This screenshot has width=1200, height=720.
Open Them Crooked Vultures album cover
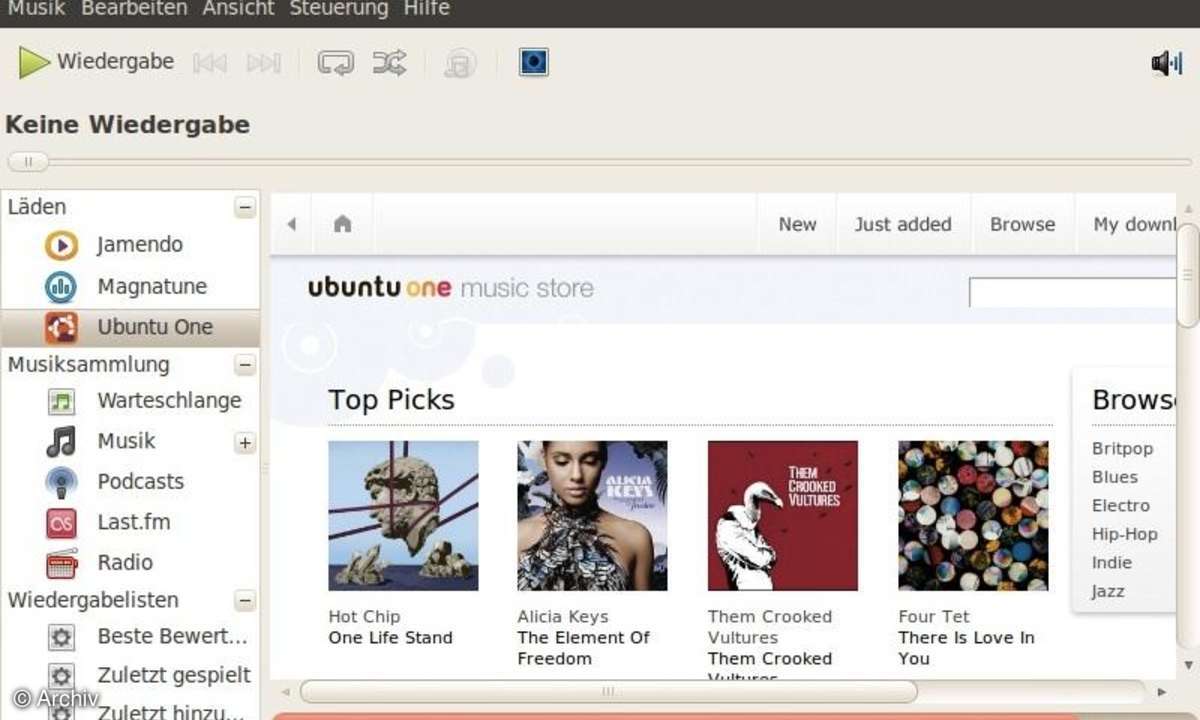783,516
